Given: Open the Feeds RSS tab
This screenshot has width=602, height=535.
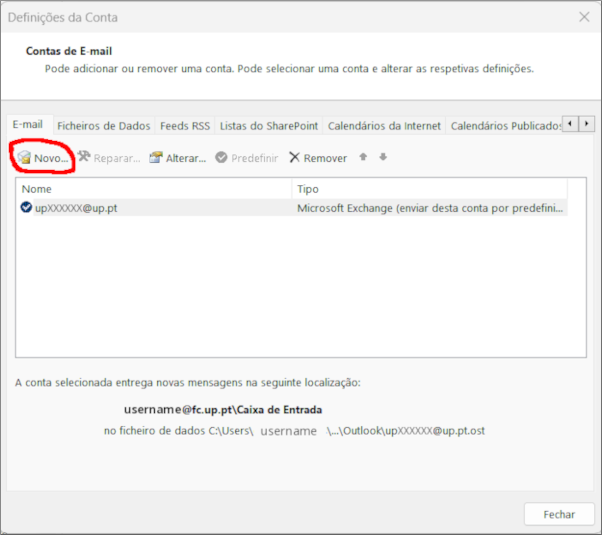Looking at the screenshot, I should 185,126.
